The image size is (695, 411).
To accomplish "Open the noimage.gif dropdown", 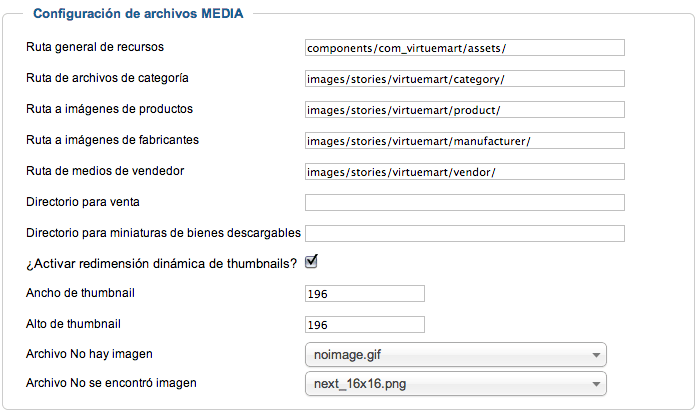I will [456, 355].
